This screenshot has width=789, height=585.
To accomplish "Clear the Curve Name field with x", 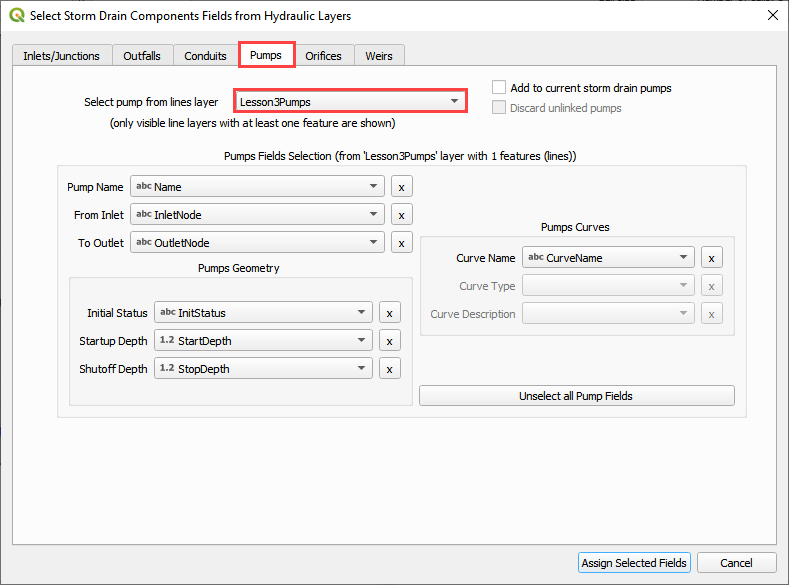I will pyautogui.click(x=711, y=258).
